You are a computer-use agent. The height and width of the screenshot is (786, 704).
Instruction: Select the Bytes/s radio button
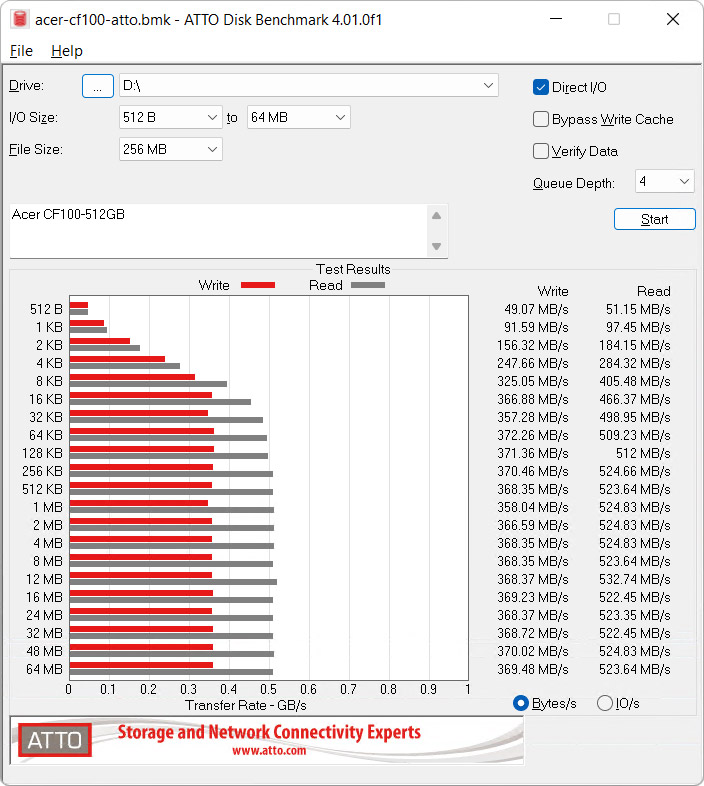(x=521, y=703)
